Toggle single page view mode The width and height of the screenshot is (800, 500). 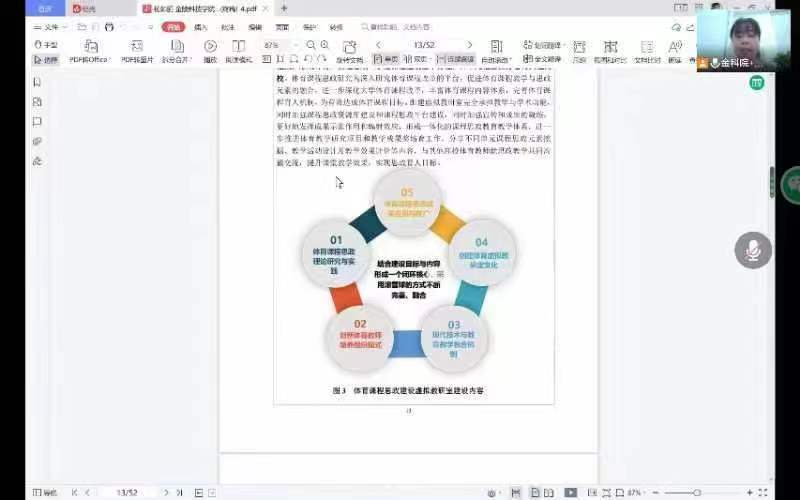pyautogui.click(x=386, y=60)
